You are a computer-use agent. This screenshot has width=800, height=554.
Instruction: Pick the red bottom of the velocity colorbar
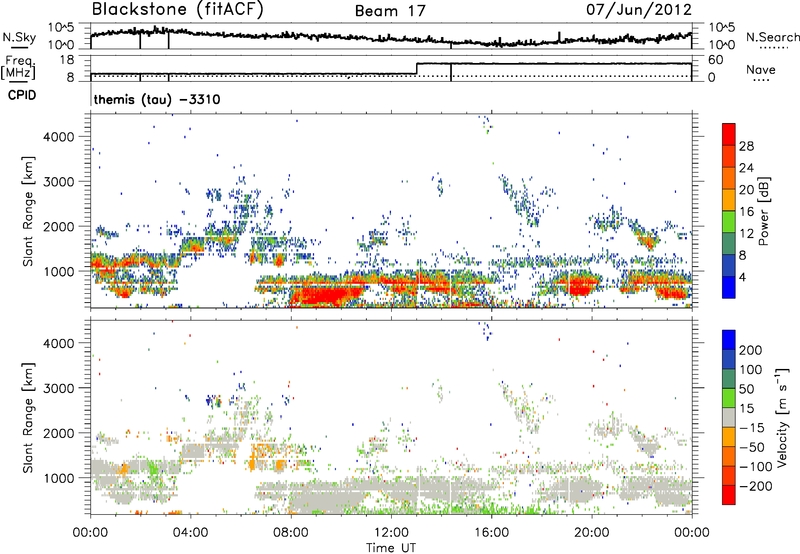(729, 495)
